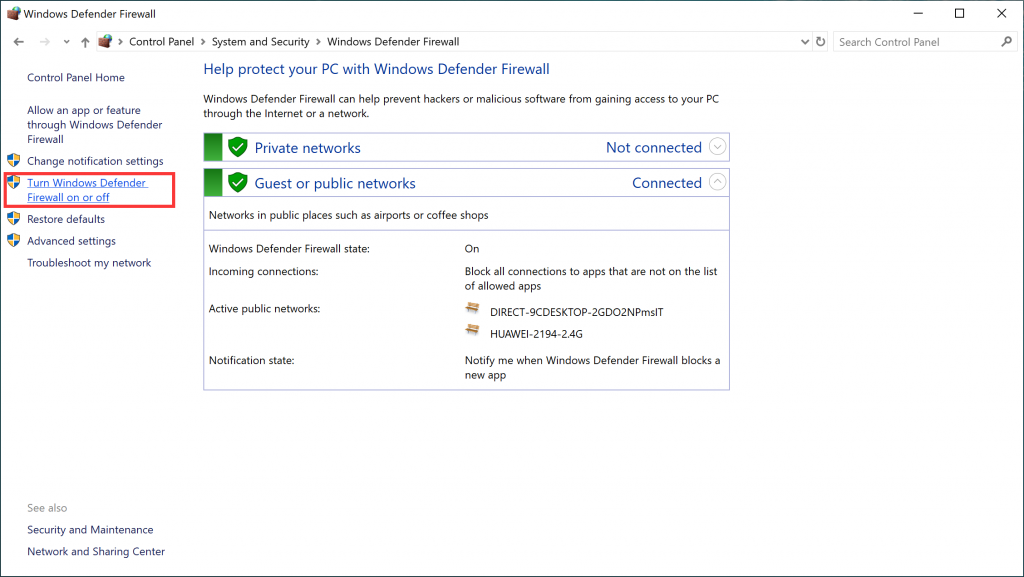Viewport: 1024px width, 577px height.
Task: Click the search magnifier icon
Action: [1005, 41]
